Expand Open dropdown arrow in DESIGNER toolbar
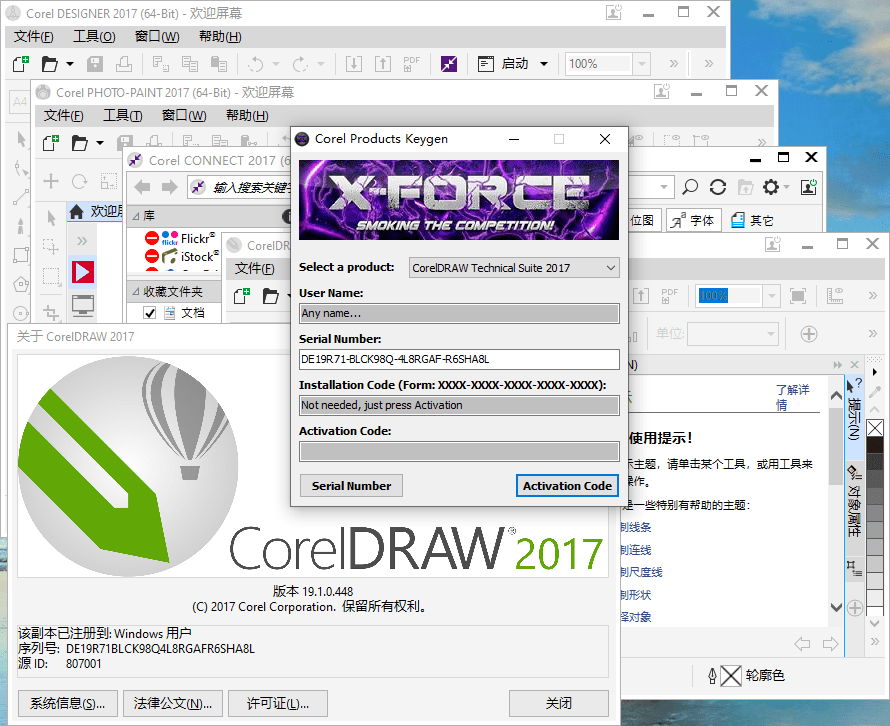The image size is (890, 726). coord(70,64)
